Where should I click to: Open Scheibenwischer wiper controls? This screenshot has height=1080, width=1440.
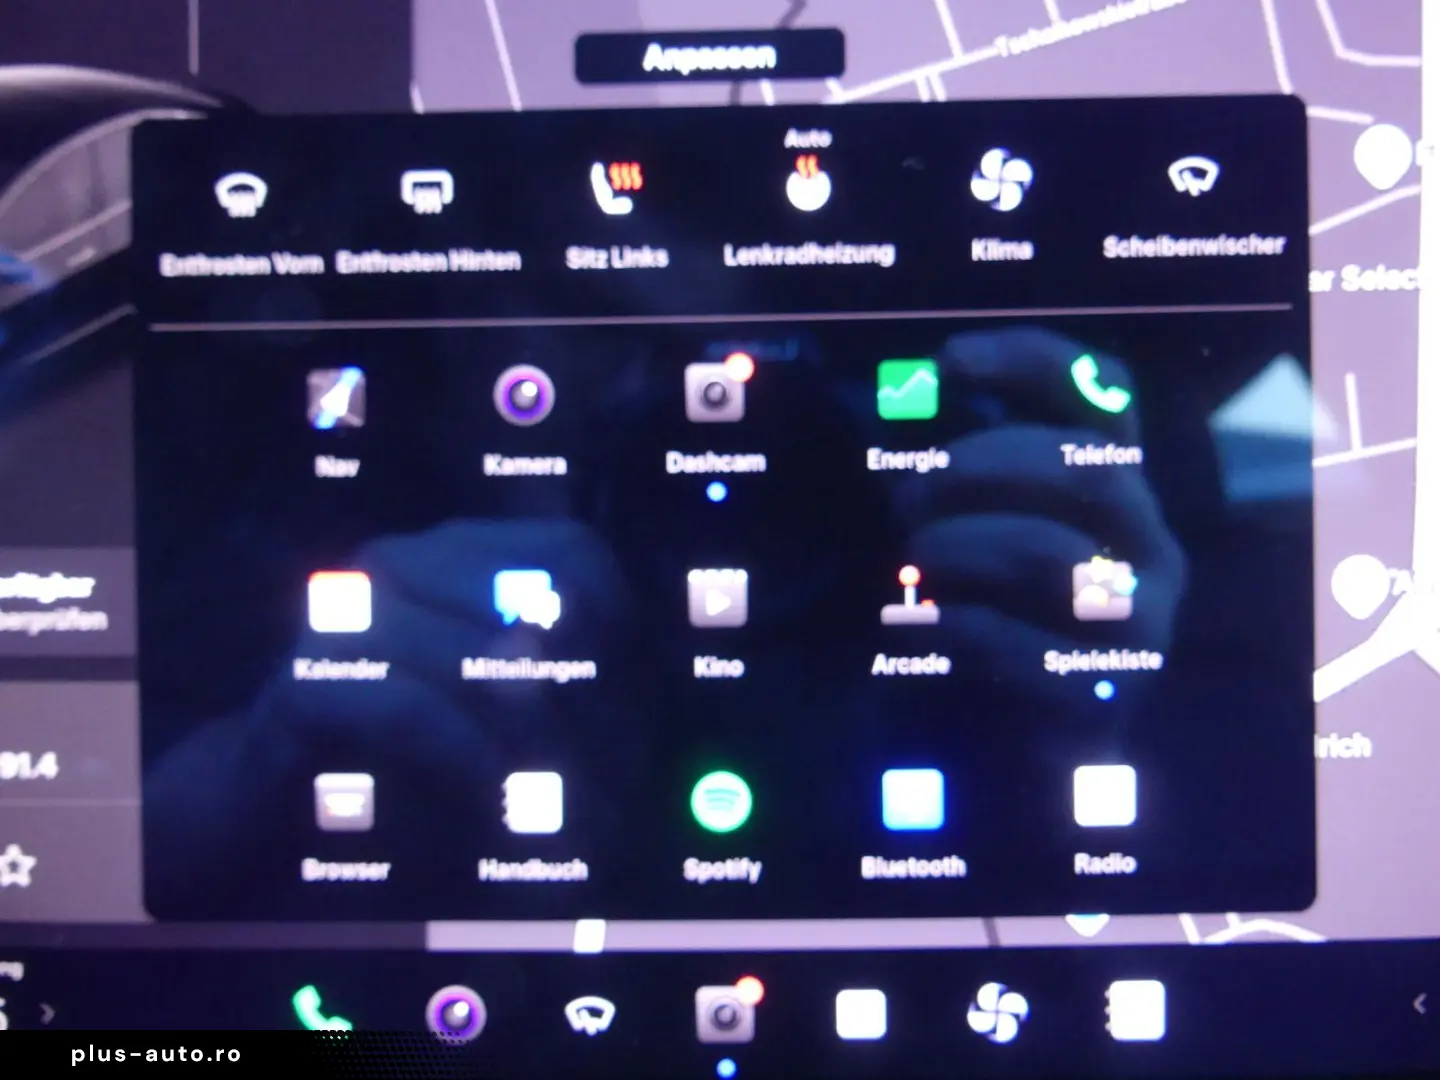(1192, 180)
